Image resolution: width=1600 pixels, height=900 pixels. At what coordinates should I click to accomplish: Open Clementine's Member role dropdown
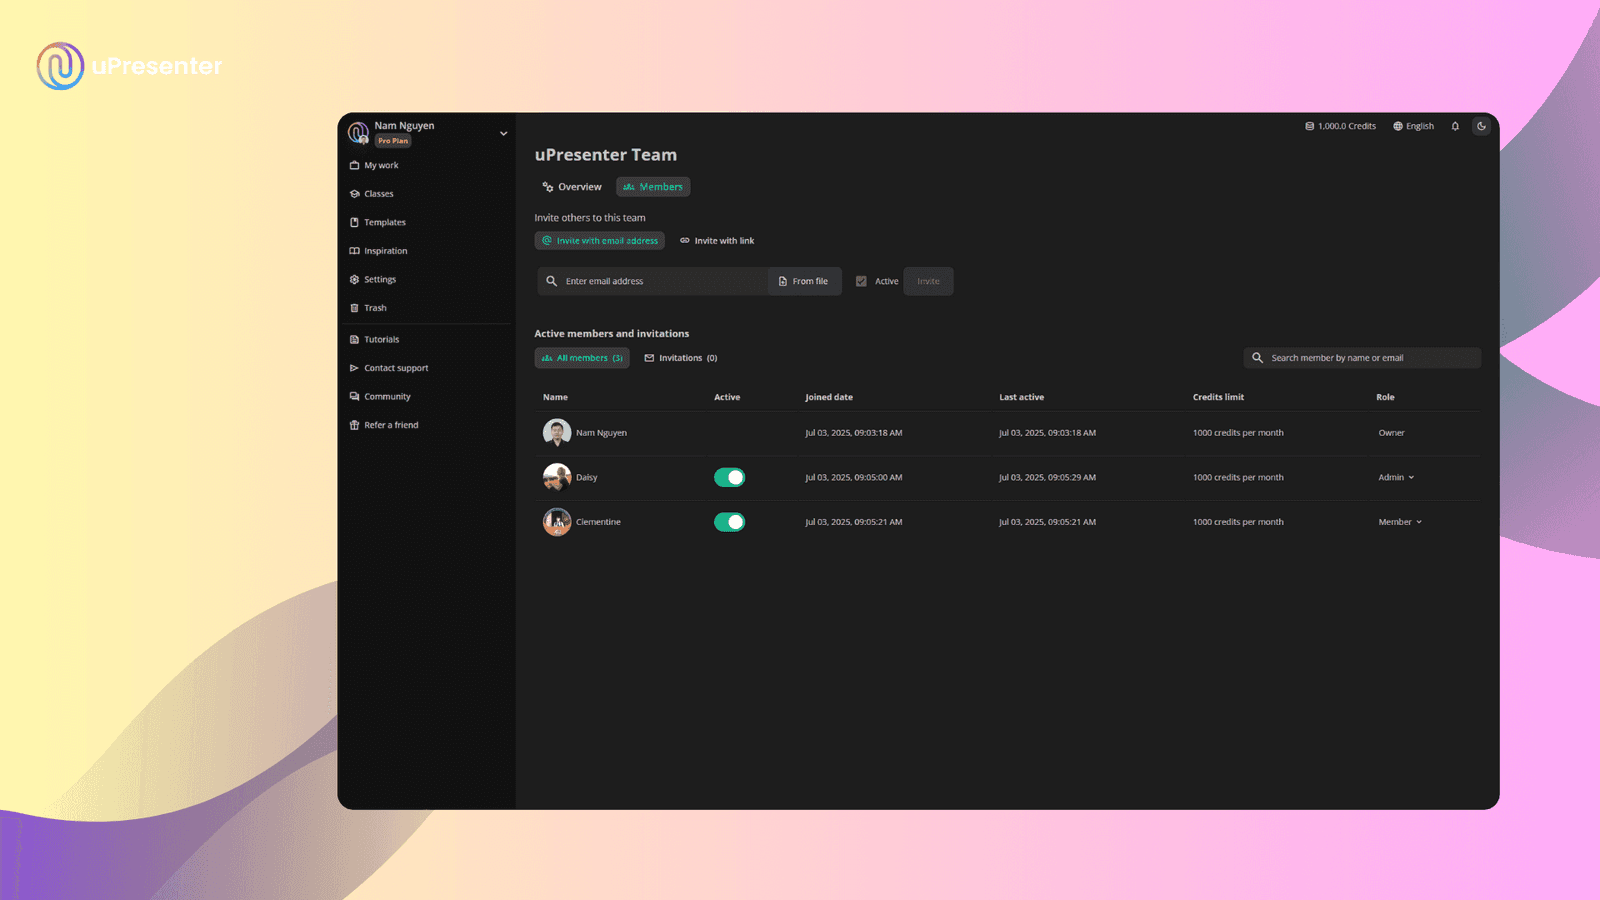click(x=1400, y=522)
